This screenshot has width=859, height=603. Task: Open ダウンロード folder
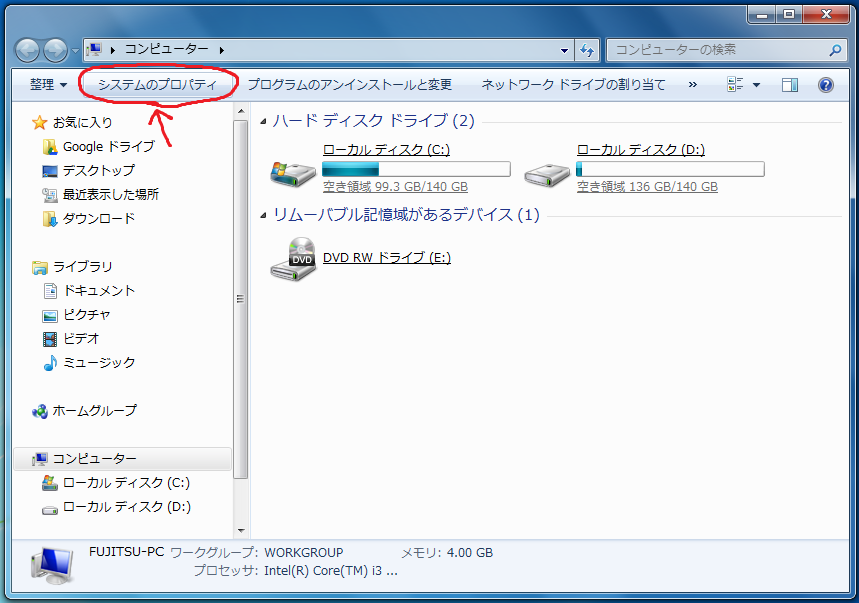99,219
